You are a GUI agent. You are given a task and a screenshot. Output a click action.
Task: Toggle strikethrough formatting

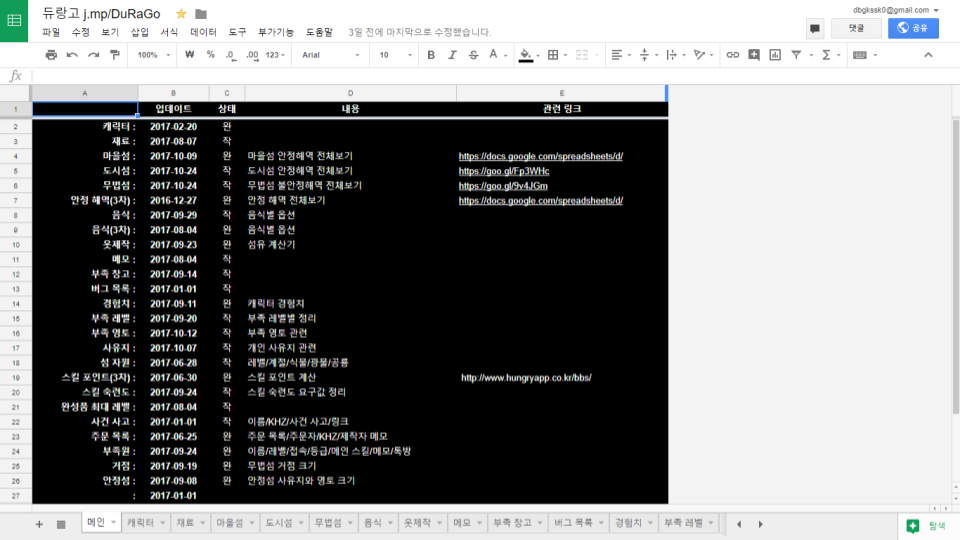(473, 55)
